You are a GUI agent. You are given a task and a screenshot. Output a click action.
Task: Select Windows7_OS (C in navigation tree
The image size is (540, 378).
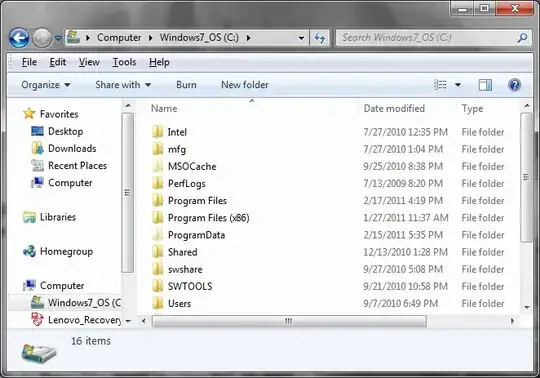tap(76, 303)
